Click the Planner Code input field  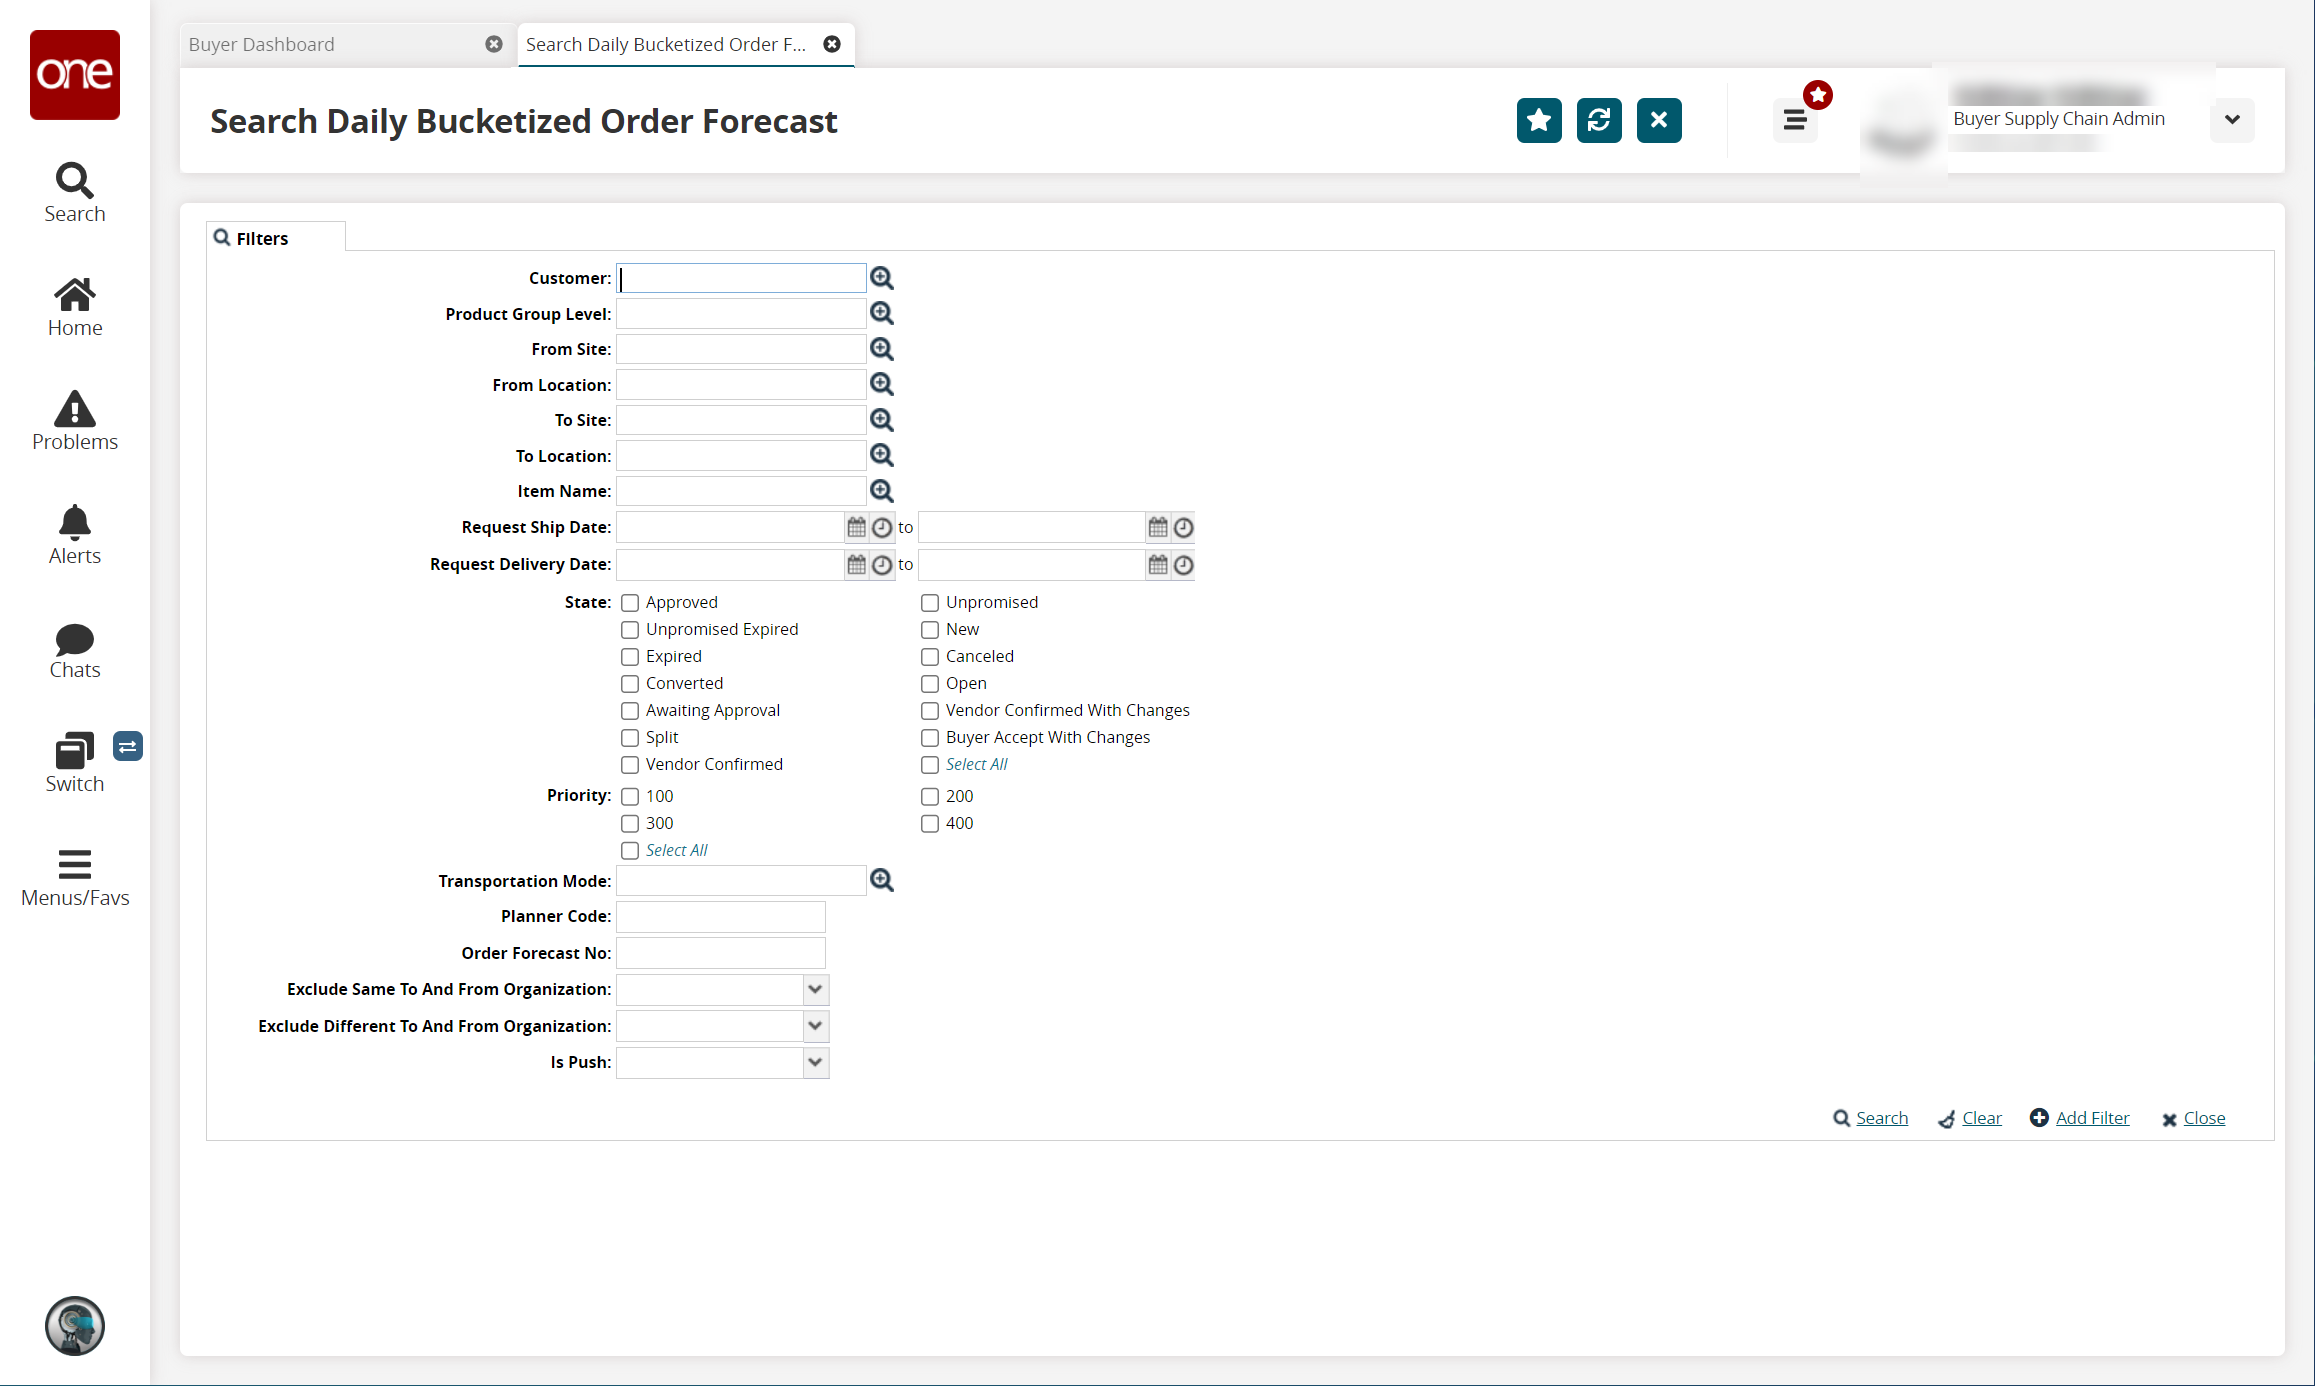720,916
